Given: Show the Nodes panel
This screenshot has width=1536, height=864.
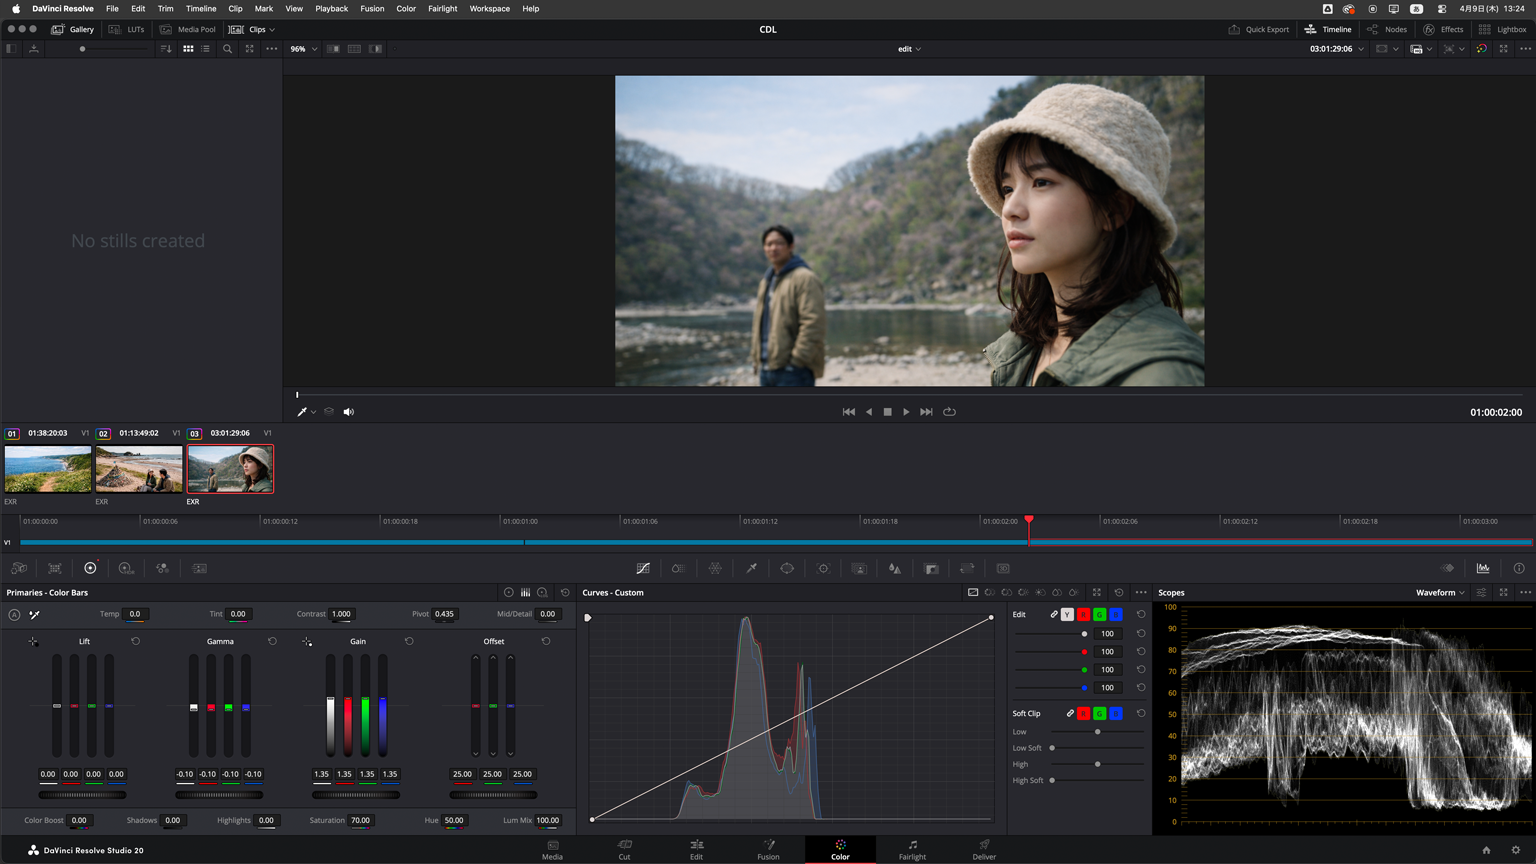Looking at the screenshot, I should [1387, 29].
